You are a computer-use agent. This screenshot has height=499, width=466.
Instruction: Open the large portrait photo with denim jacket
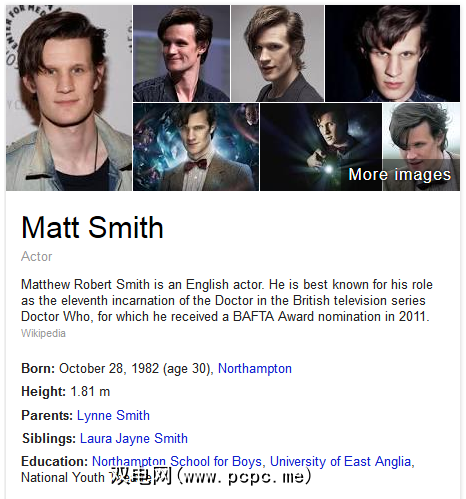click(x=69, y=98)
